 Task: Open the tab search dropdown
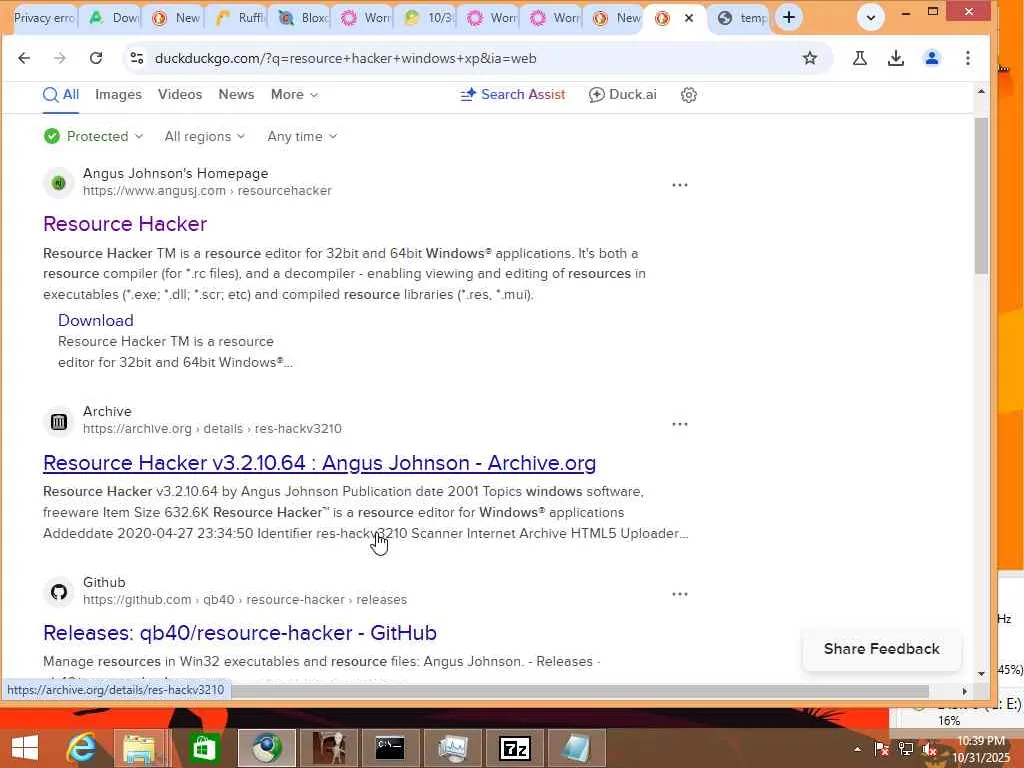click(x=871, y=18)
